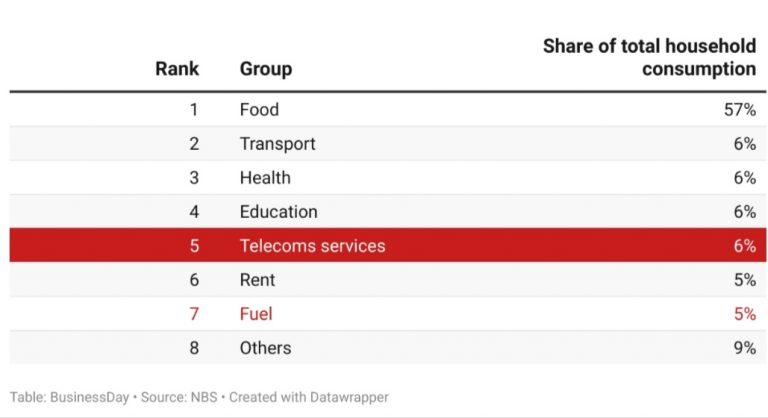Click rank number 1
The width and height of the screenshot is (768, 418).
194,110
